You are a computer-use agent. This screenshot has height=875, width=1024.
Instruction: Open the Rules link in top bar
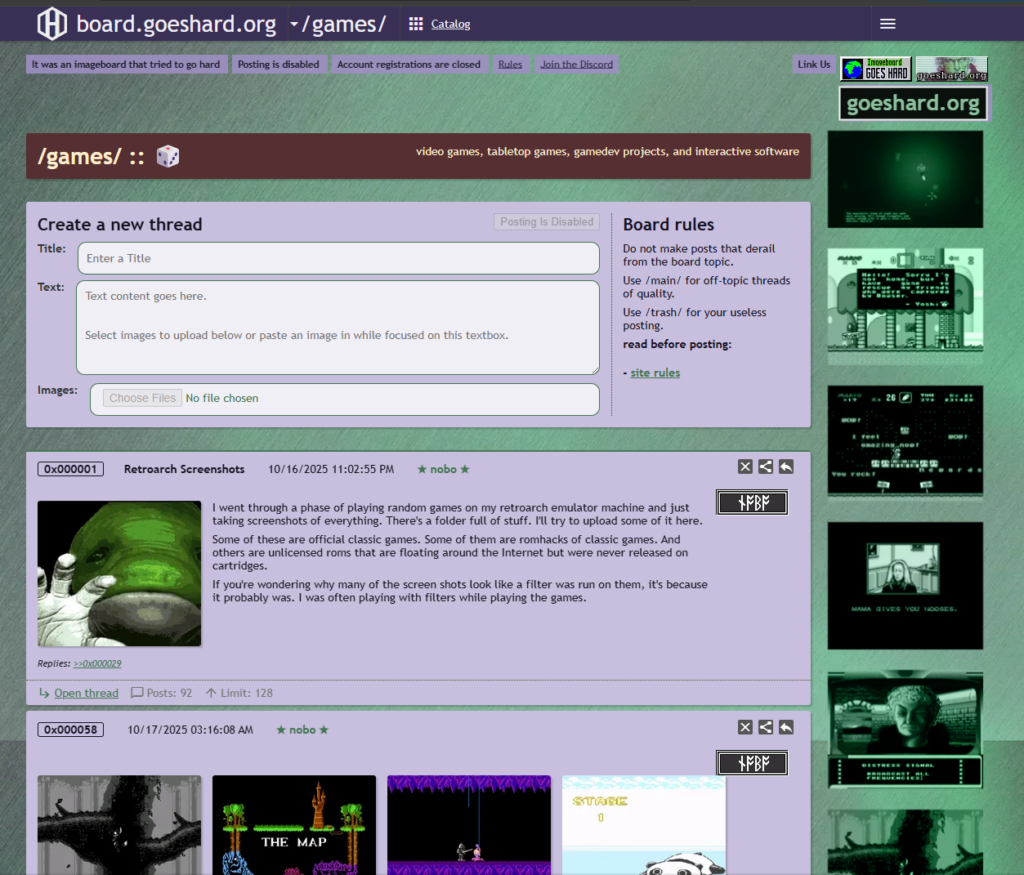510,64
